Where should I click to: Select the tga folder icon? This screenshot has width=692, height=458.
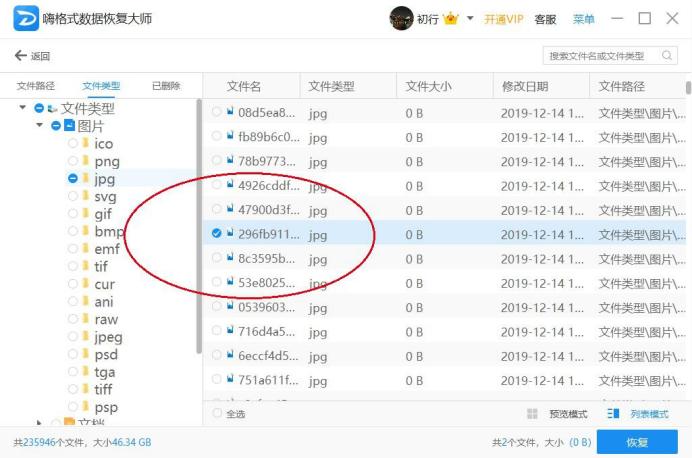click(x=86, y=372)
